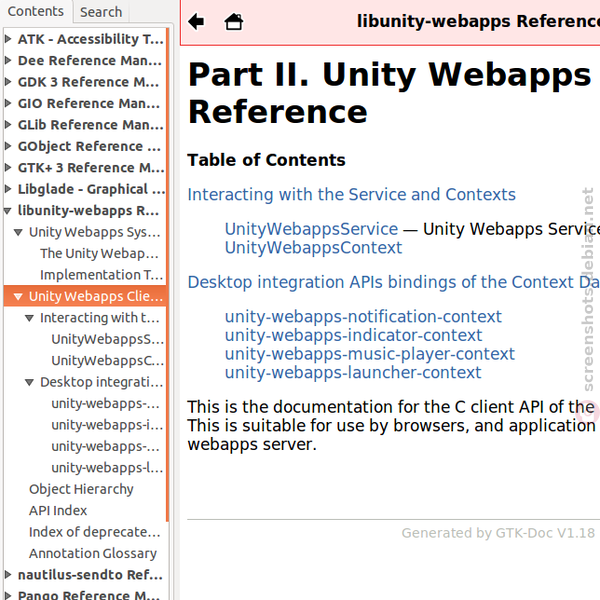The height and width of the screenshot is (600, 600).
Task: Expand the GObject Reference node
Action: pyautogui.click(x=8, y=146)
